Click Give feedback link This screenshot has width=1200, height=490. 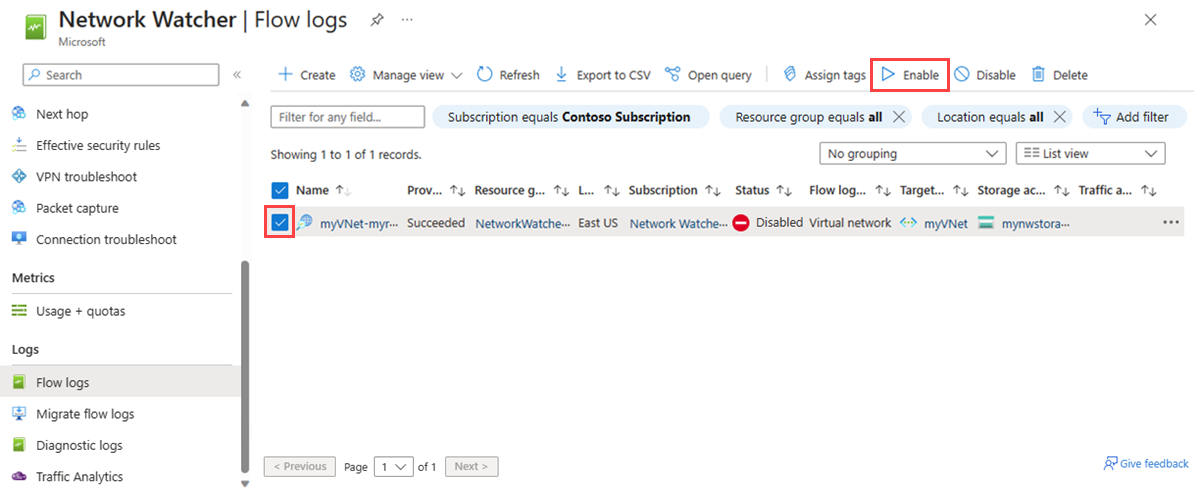tap(1146, 464)
